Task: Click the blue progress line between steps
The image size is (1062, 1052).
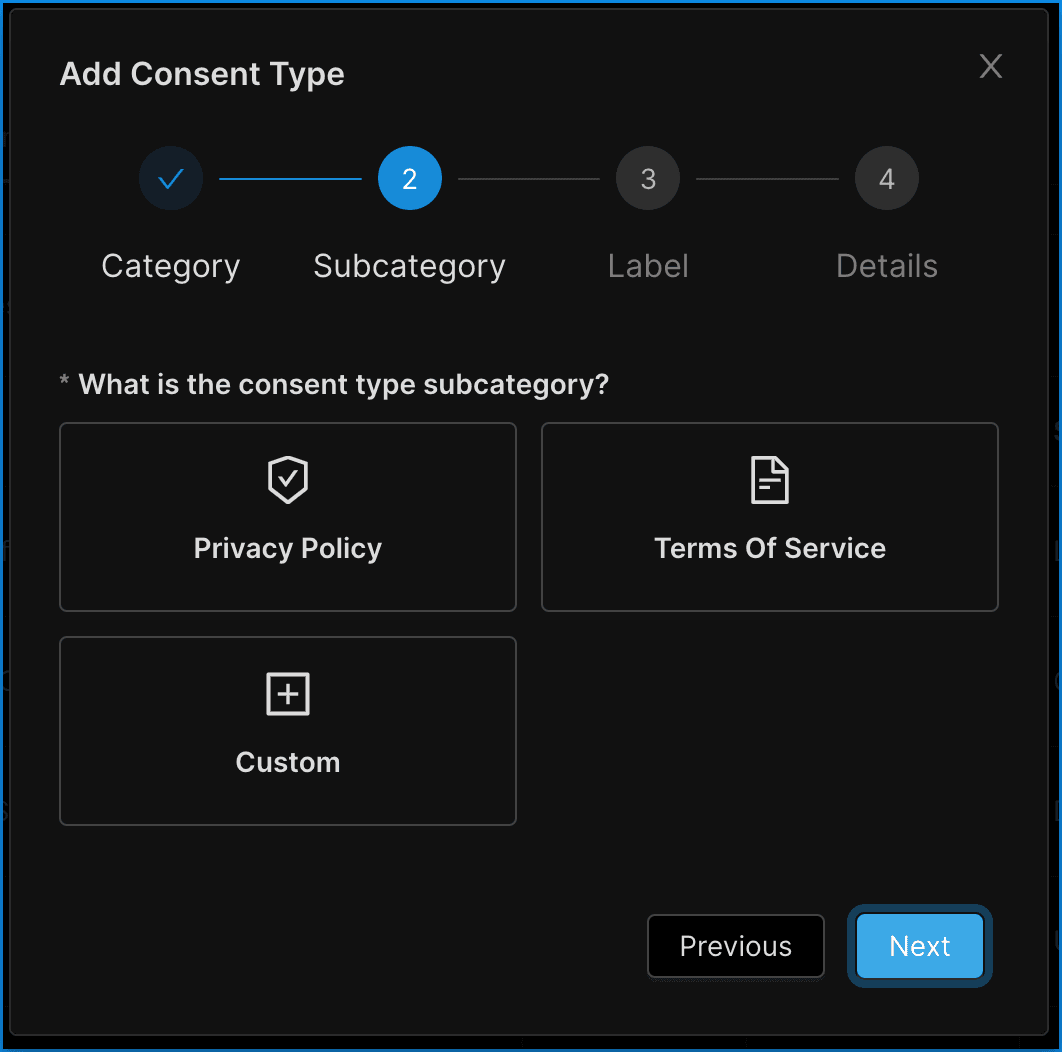Action: click(290, 179)
